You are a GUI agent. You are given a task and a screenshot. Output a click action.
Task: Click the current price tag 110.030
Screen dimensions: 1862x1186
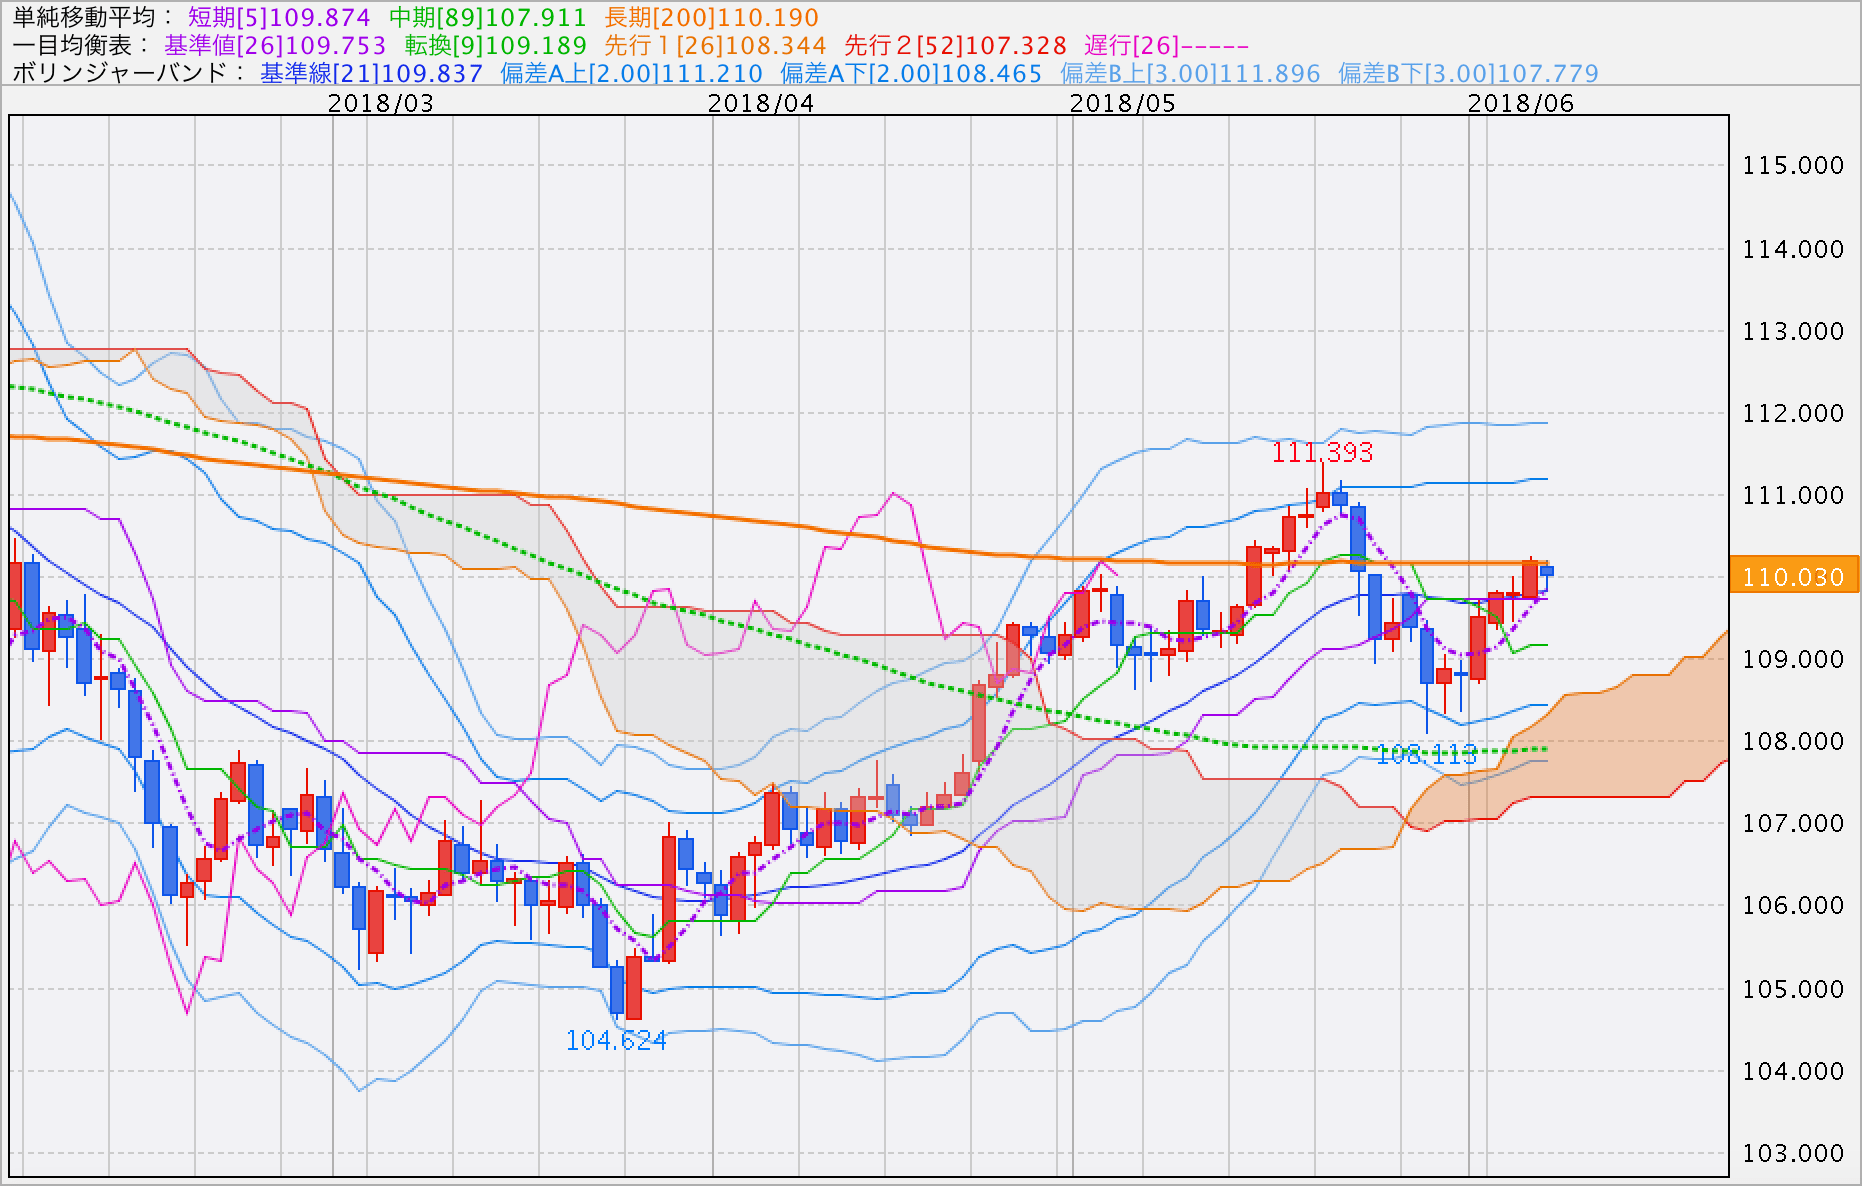pos(1793,576)
